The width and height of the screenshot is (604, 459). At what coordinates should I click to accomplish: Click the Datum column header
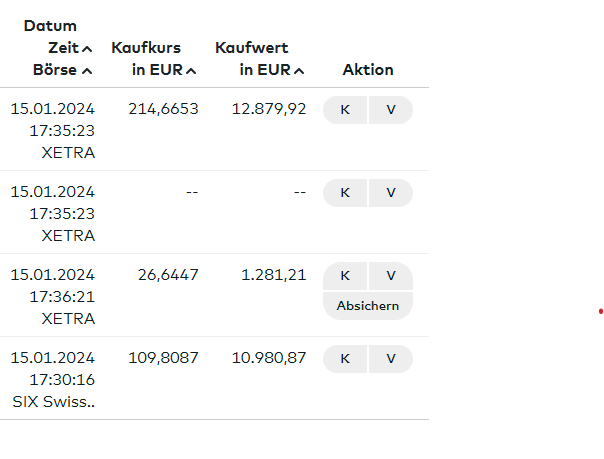(50, 26)
